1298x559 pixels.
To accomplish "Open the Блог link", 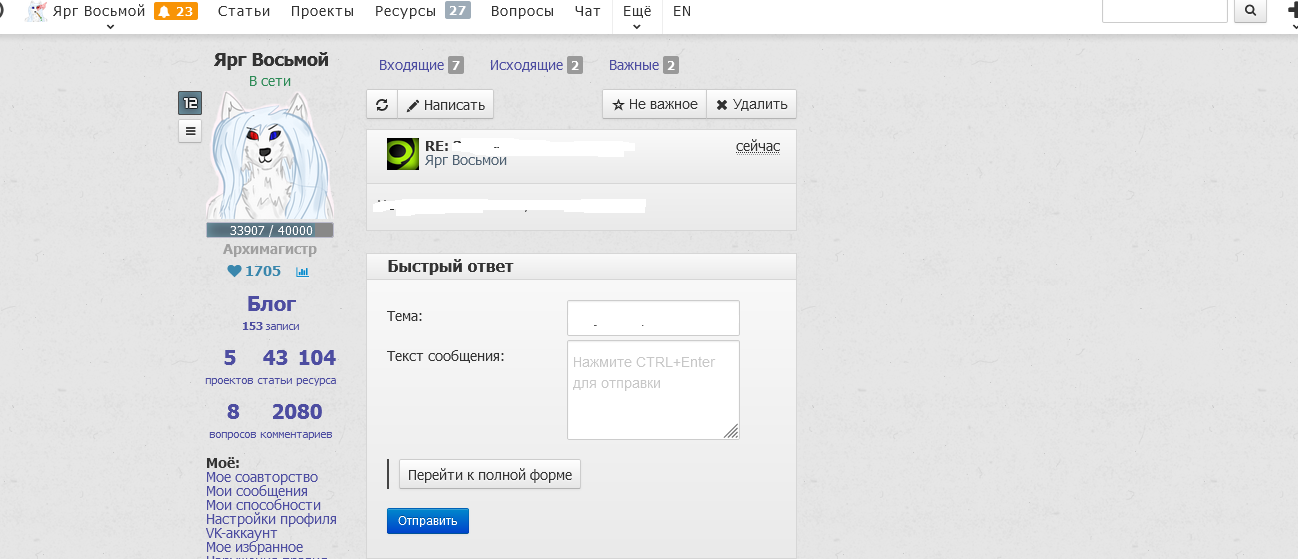I will click(272, 304).
